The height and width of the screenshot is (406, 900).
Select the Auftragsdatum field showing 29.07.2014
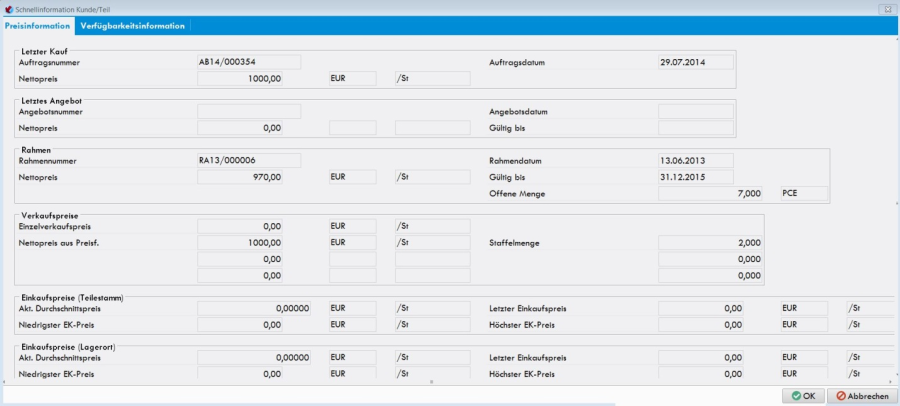coord(695,62)
